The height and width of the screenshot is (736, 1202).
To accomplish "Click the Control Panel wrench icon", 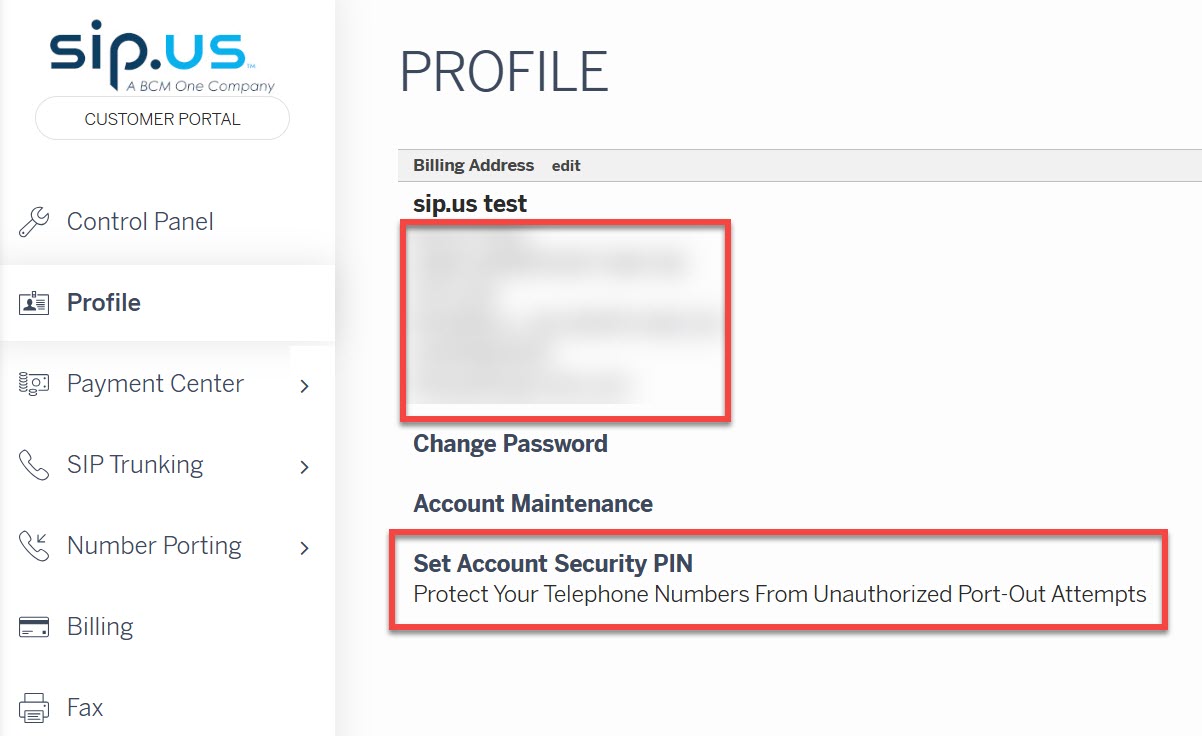I will pos(34,222).
